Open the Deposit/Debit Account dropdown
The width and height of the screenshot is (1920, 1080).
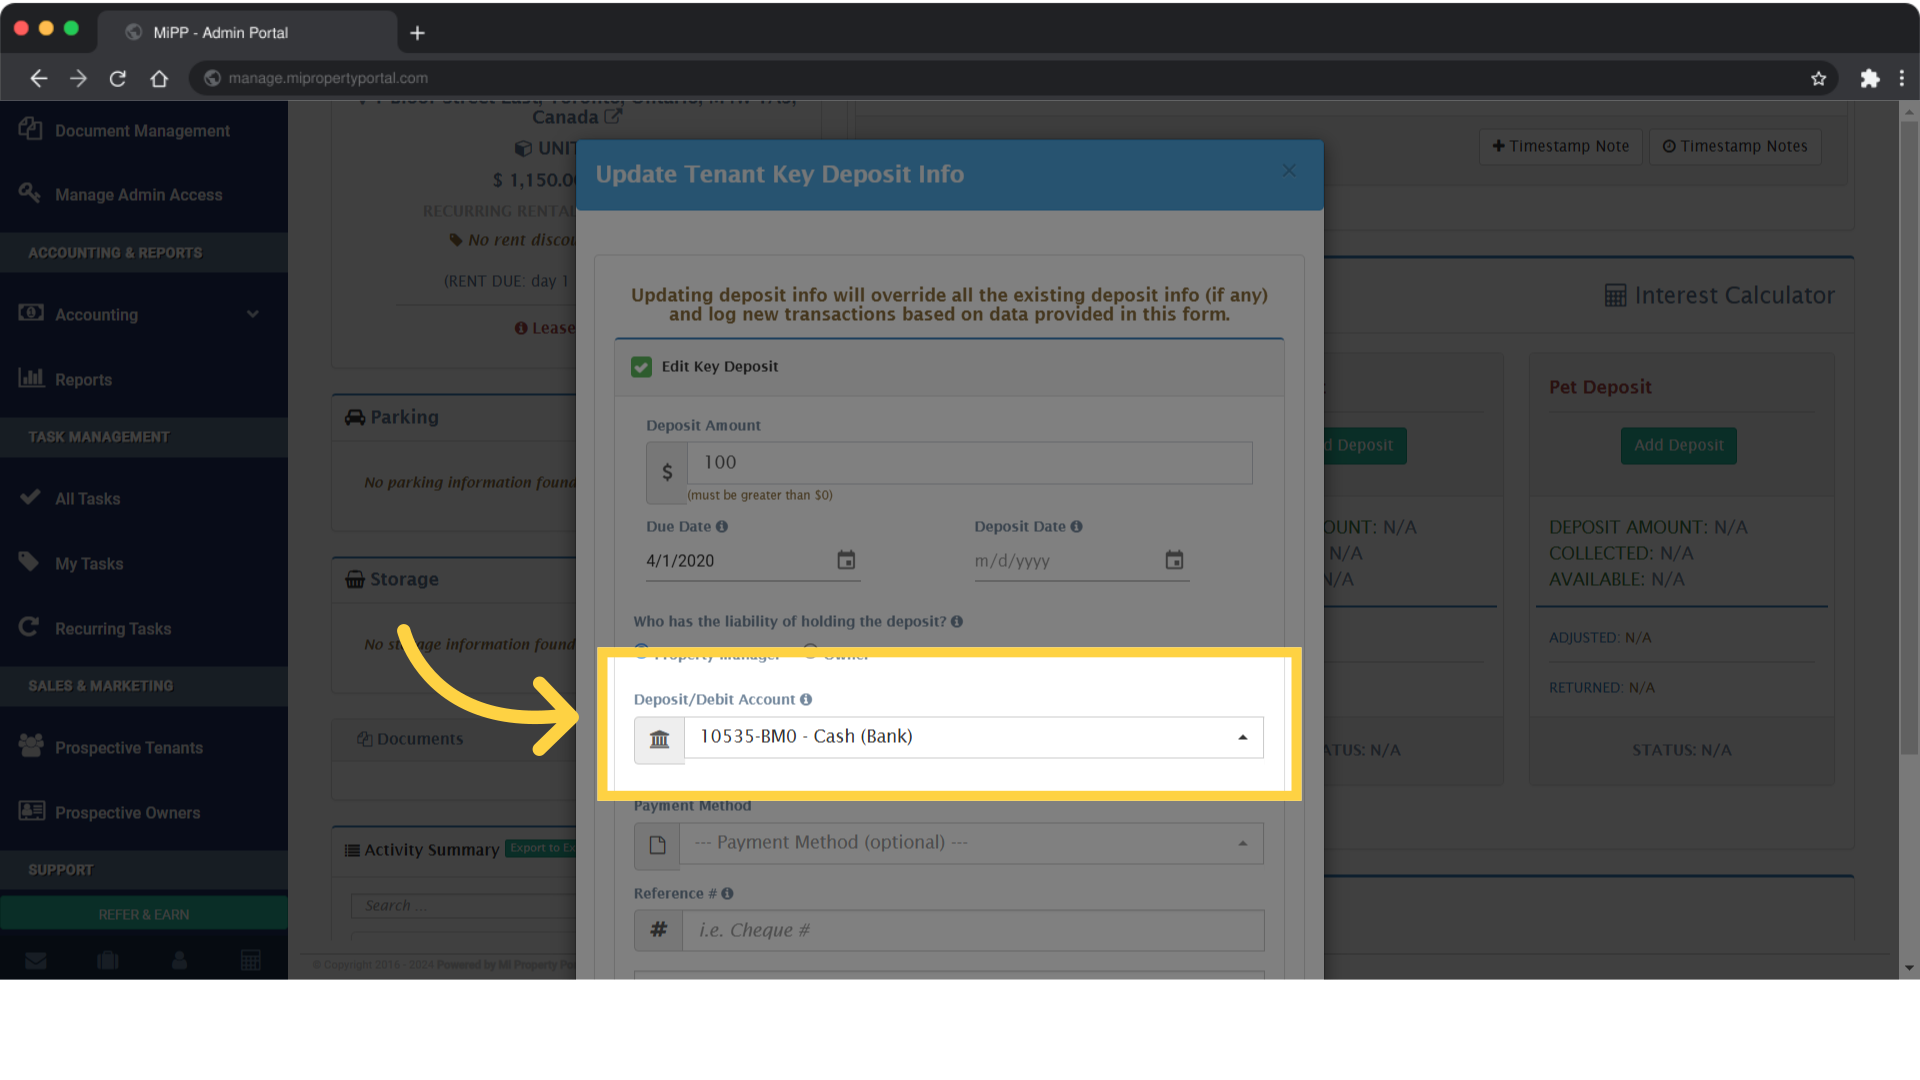click(974, 737)
